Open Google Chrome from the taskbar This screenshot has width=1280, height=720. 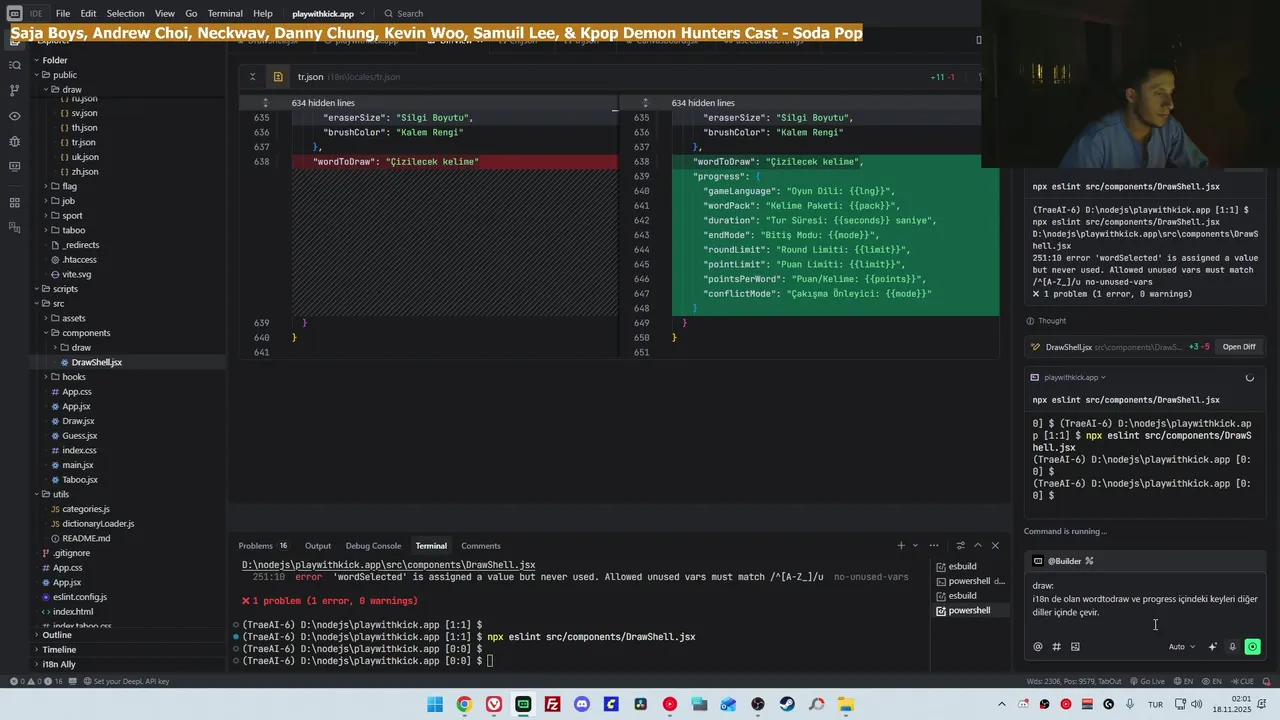coord(464,704)
